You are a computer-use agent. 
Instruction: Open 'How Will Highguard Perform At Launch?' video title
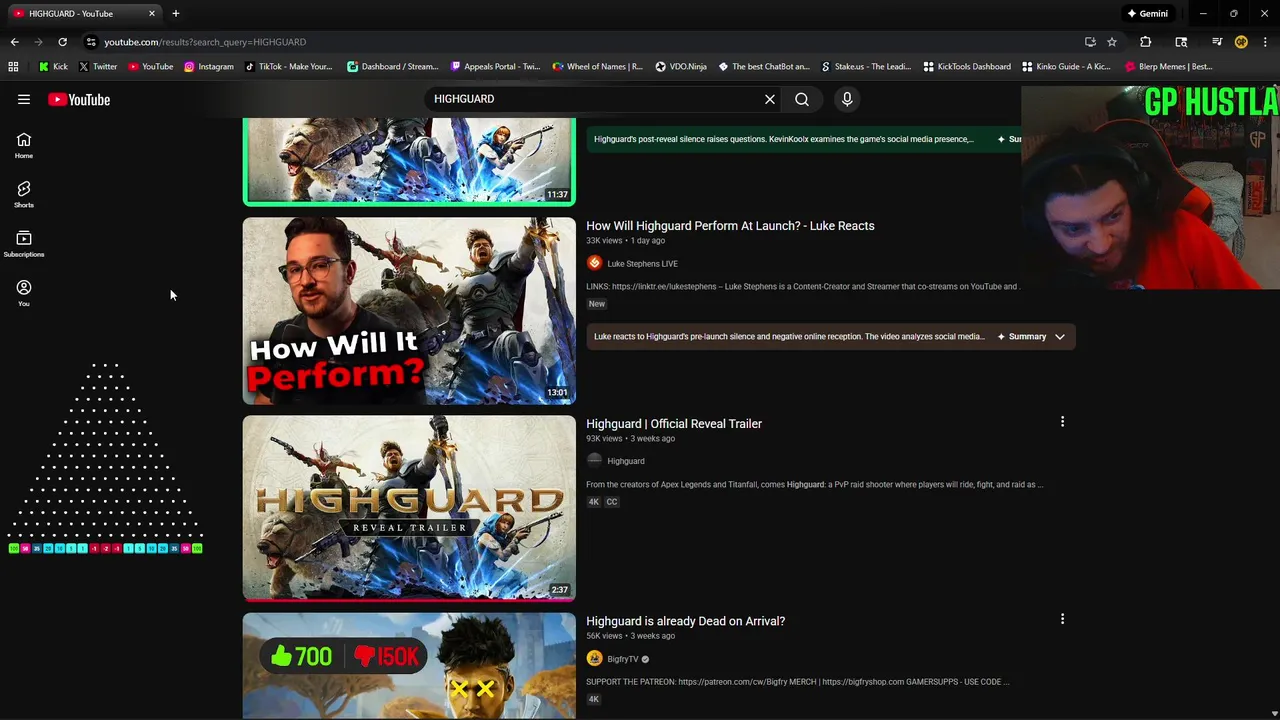click(x=730, y=226)
